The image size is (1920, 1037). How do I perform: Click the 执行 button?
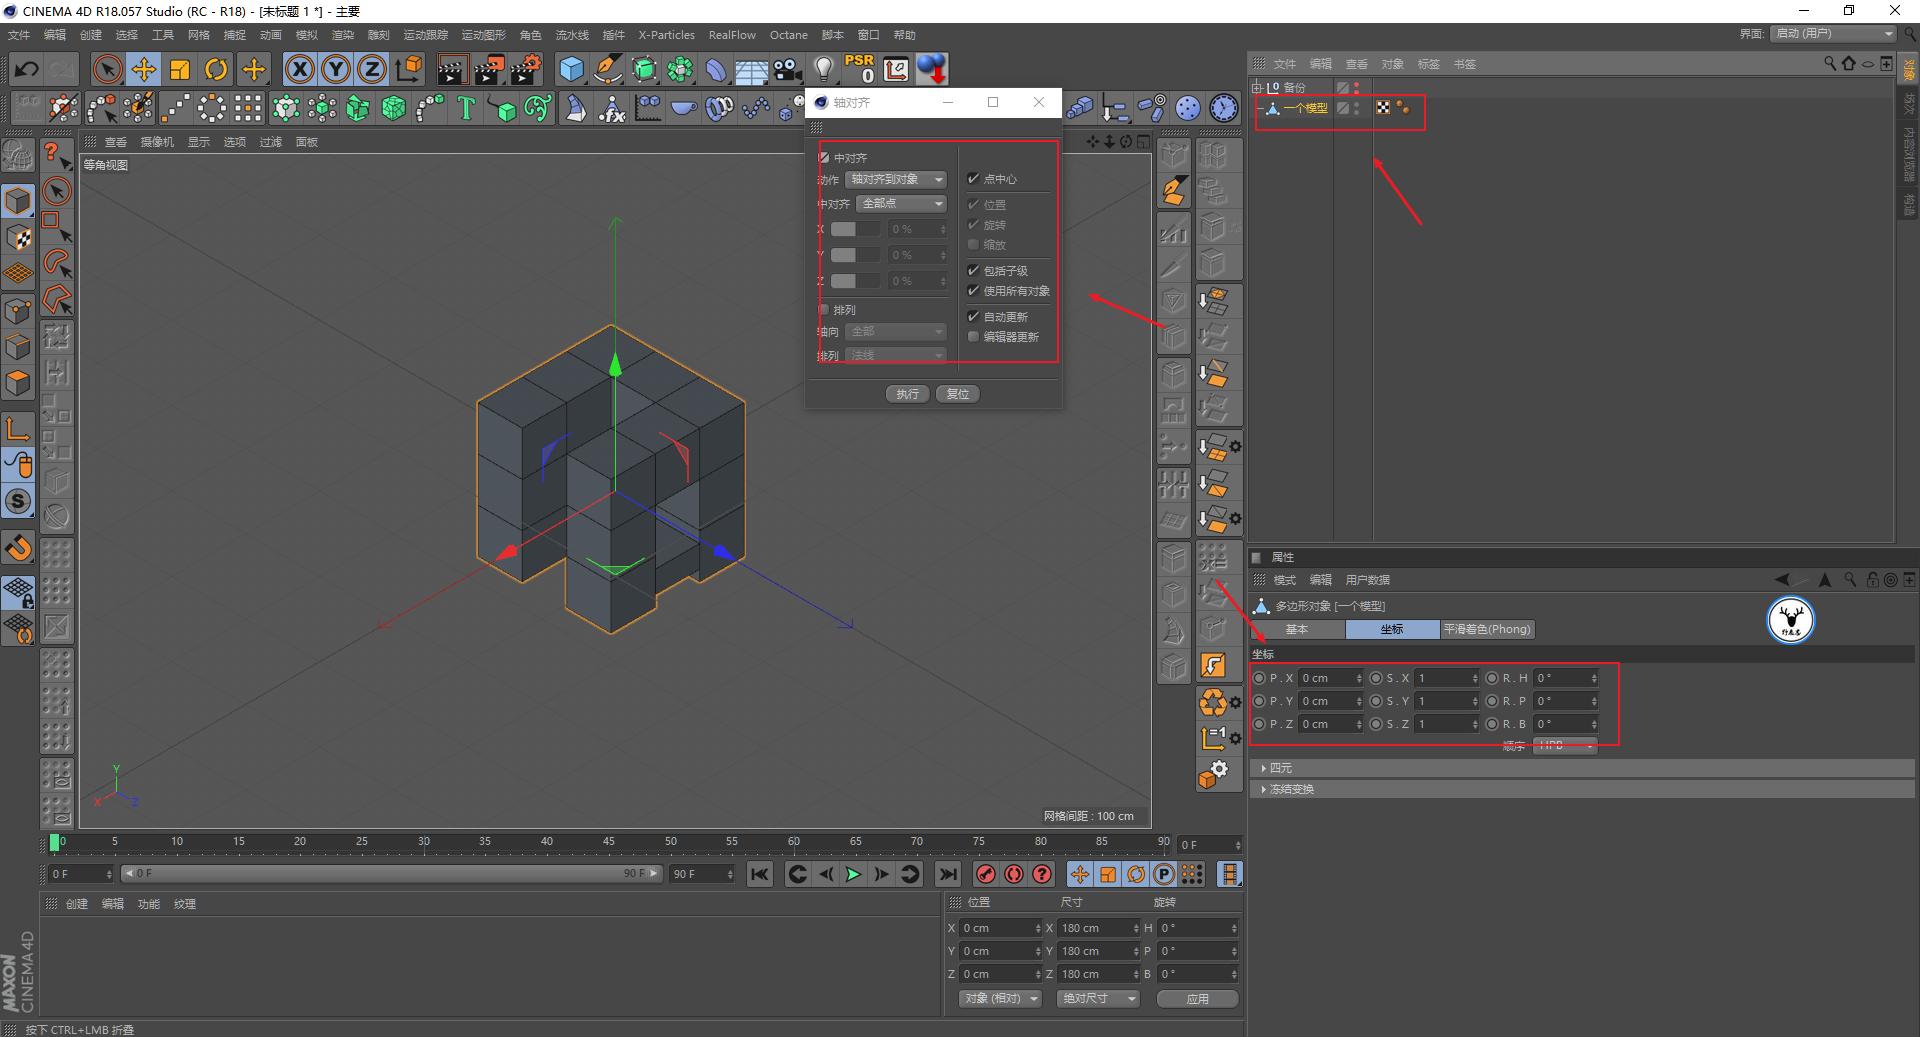click(x=907, y=394)
